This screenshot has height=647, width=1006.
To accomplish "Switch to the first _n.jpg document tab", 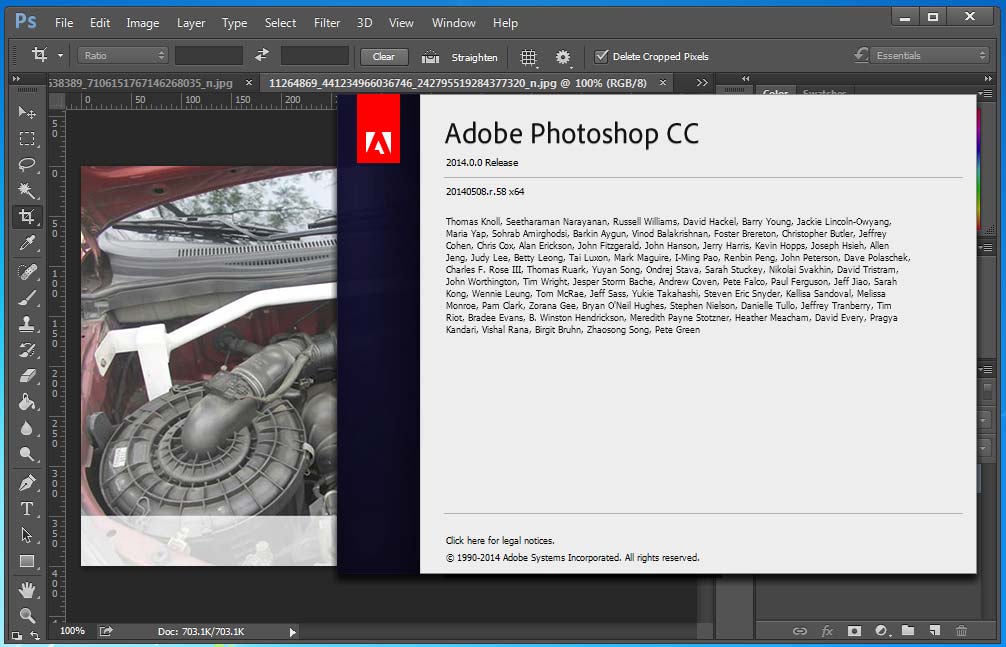I will point(140,83).
